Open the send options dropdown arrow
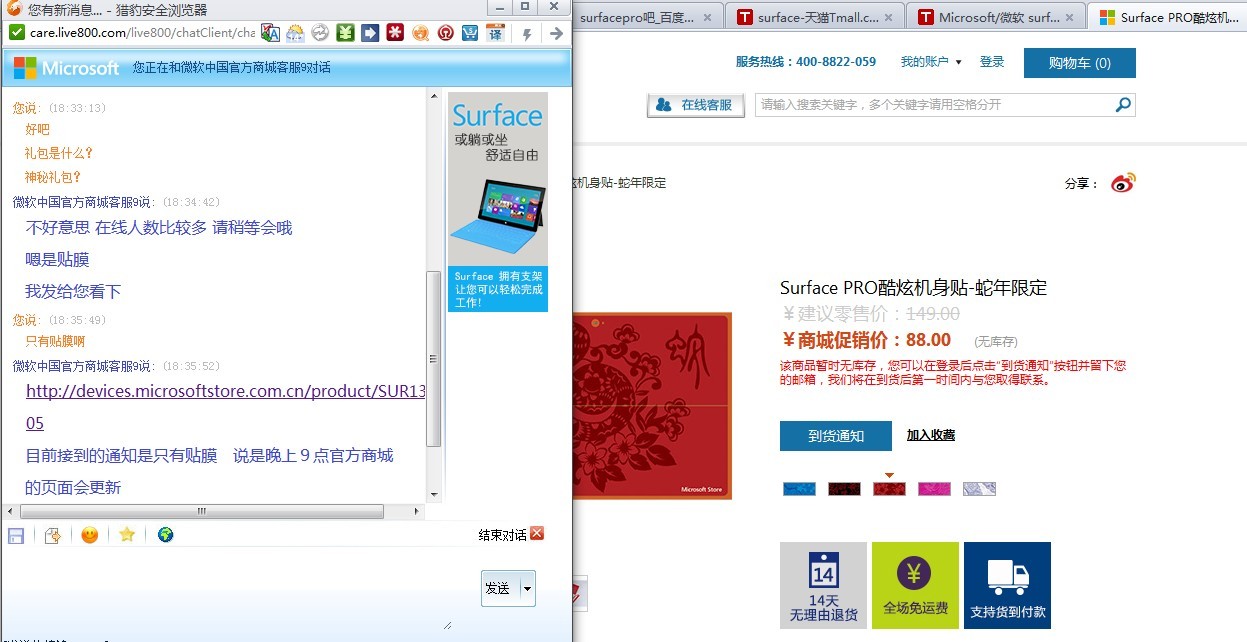1247x642 pixels. coord(528,588)
